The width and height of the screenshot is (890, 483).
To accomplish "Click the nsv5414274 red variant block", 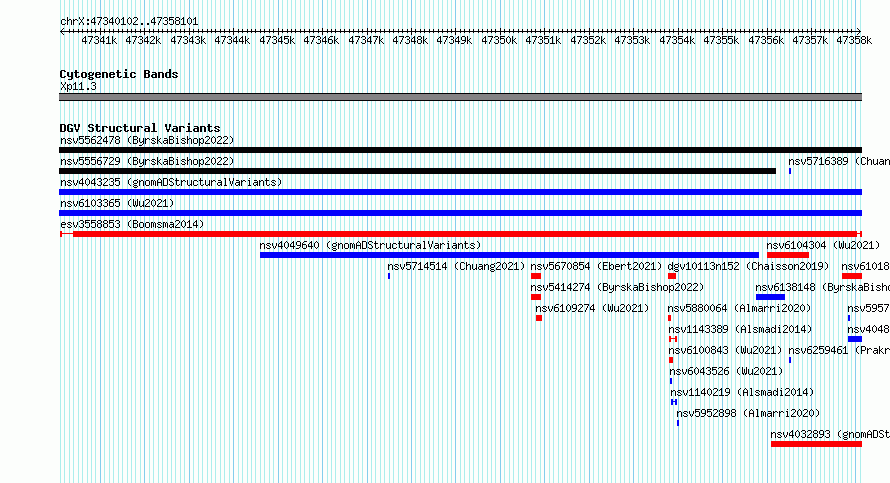I will coord(536,297).
